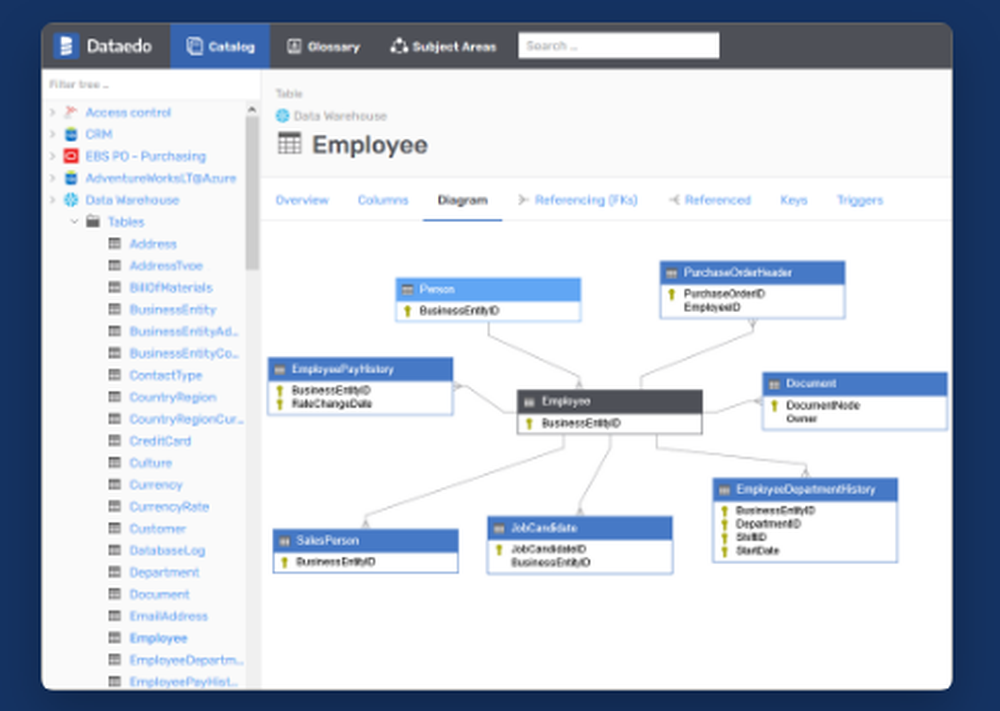Switch to the Referencing (FKs) tab

pos(578,200)
